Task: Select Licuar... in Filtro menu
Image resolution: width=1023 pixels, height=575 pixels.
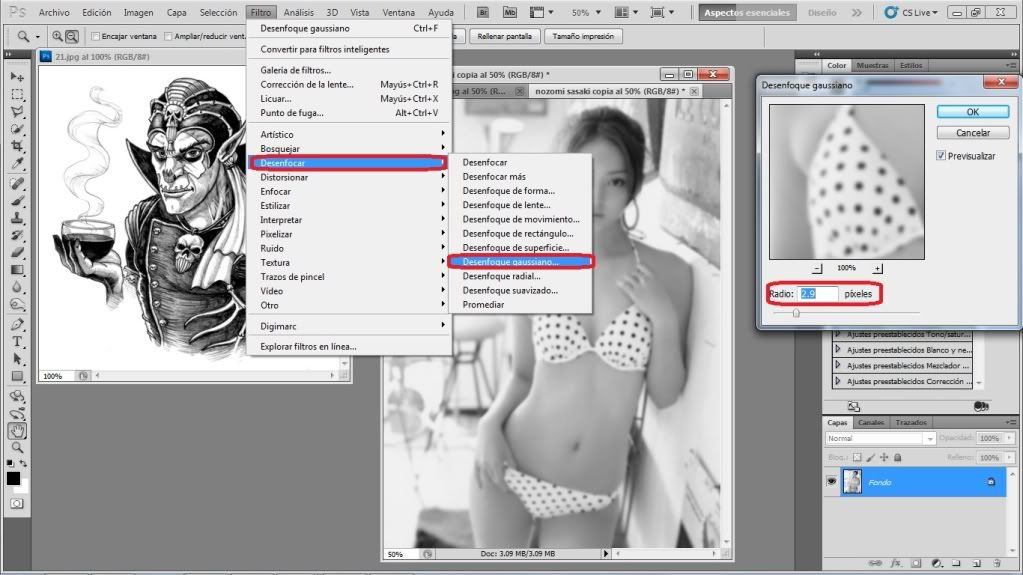Action: point(275,99)
